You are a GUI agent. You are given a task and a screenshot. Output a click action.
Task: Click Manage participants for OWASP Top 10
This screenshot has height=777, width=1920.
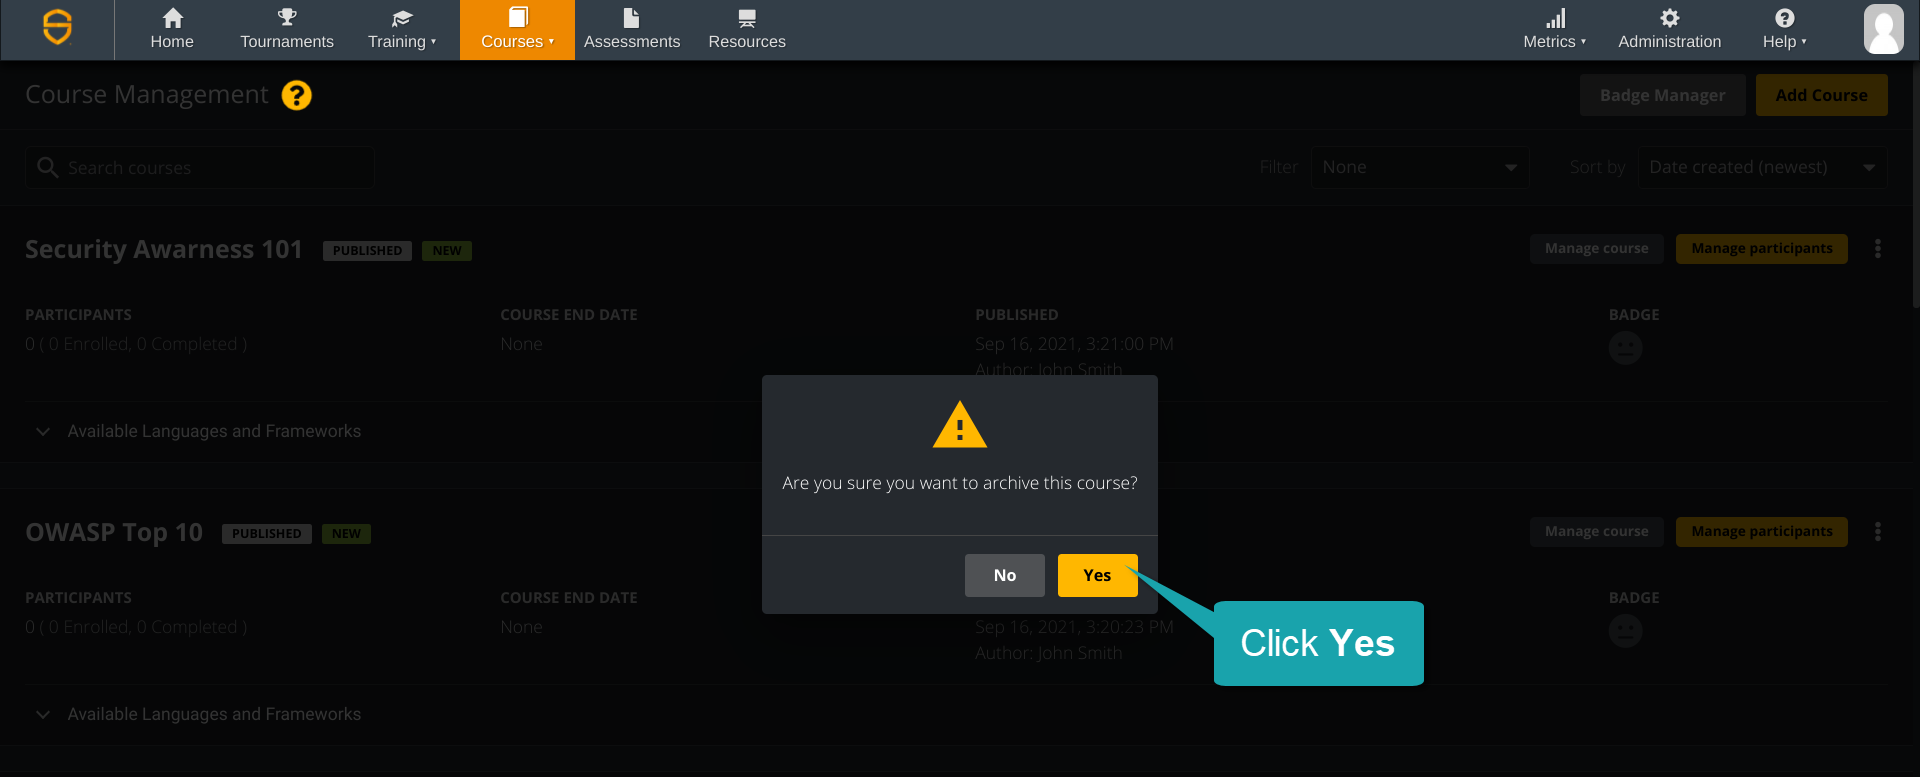(x=1762, y=531)
